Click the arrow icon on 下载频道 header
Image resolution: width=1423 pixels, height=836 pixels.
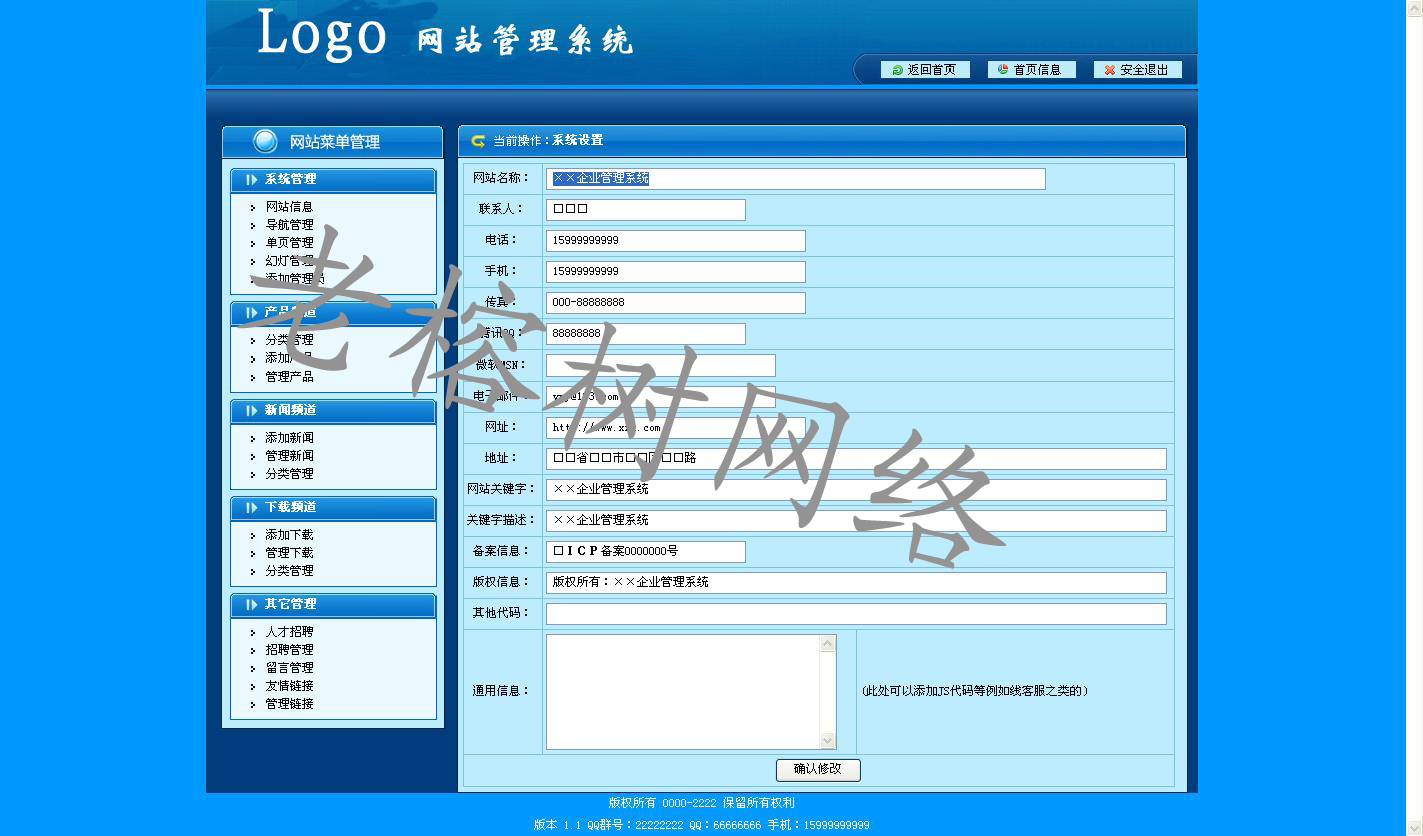click(251, 508)
